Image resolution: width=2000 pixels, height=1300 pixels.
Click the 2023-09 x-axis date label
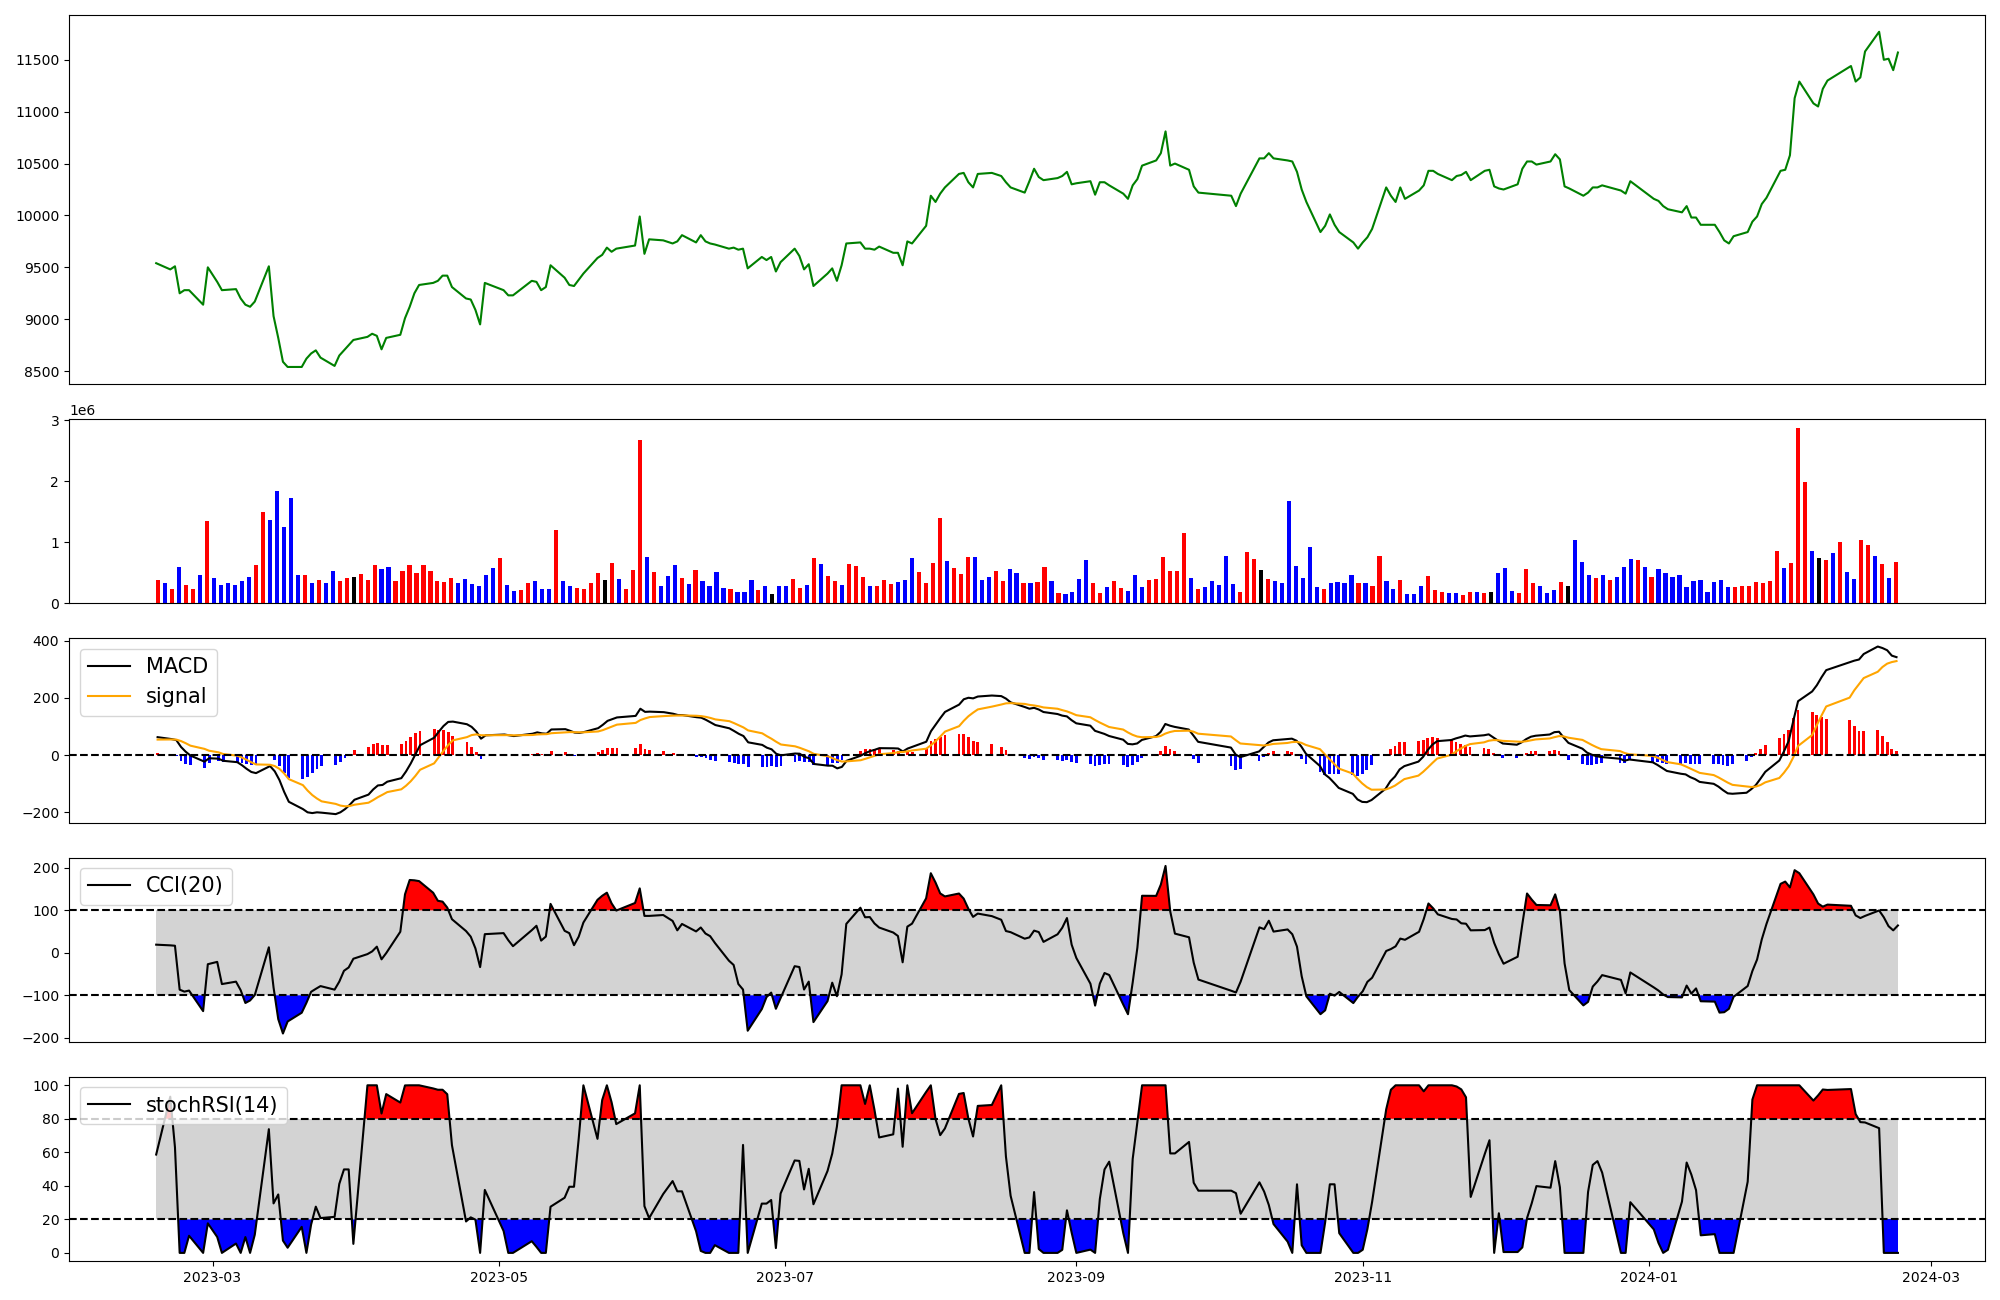[x=1076, y=1277]
